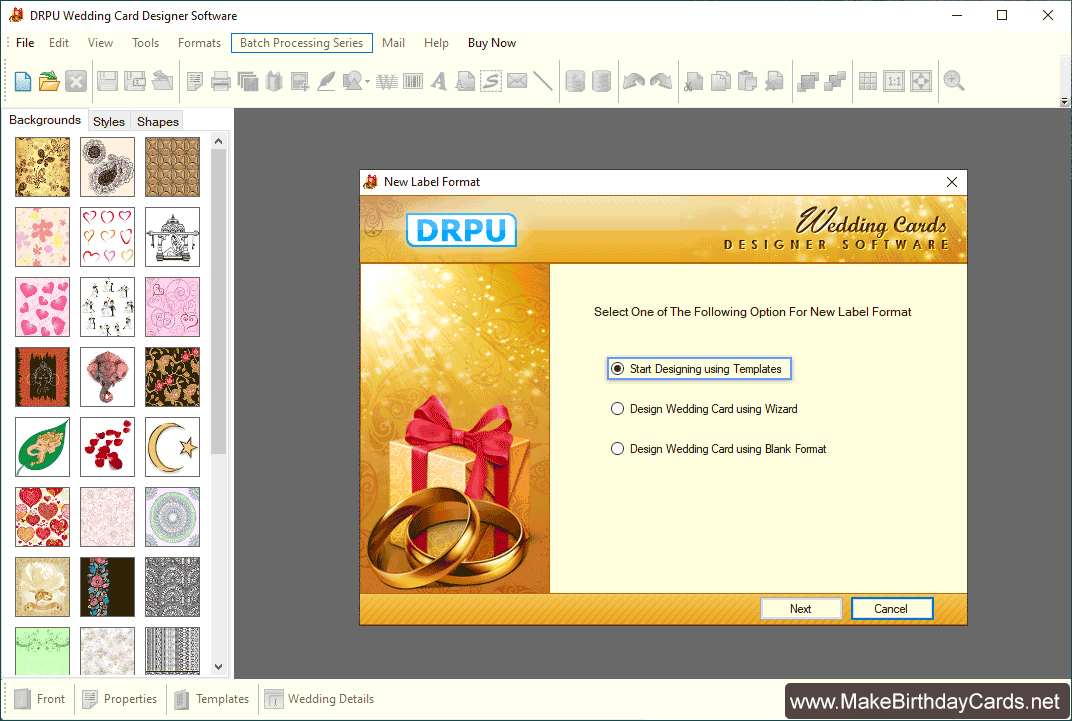Expand the shapes tool dropdown arrow
Viewport: 1072px width, 721px height.
tap(368, 82)
